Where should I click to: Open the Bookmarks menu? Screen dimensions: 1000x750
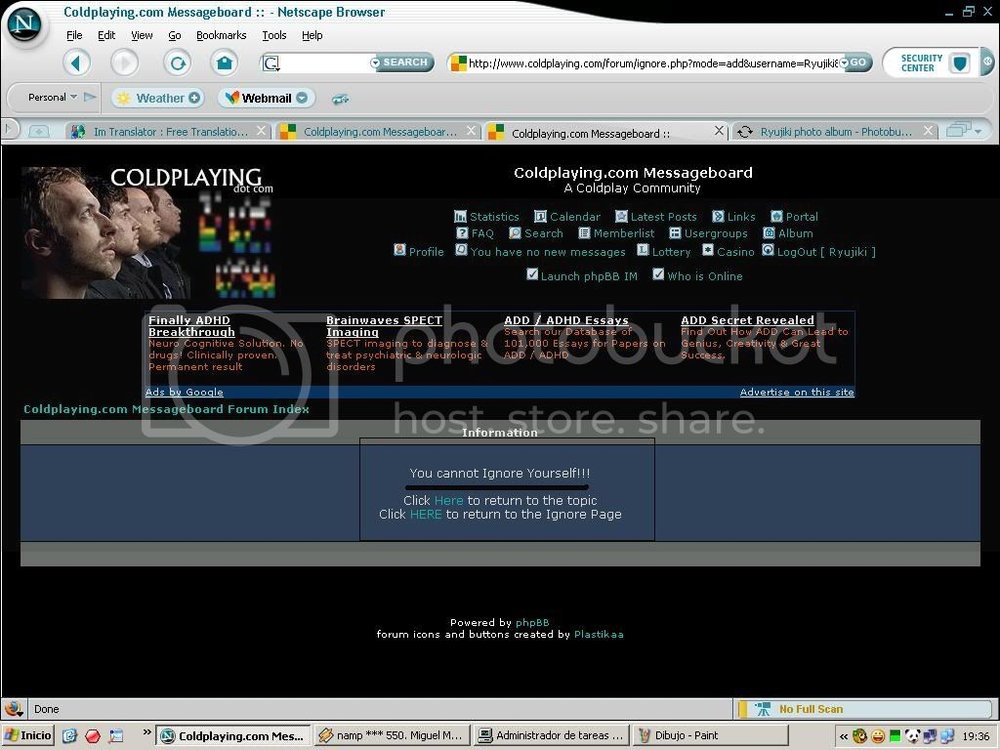[221, 36]
